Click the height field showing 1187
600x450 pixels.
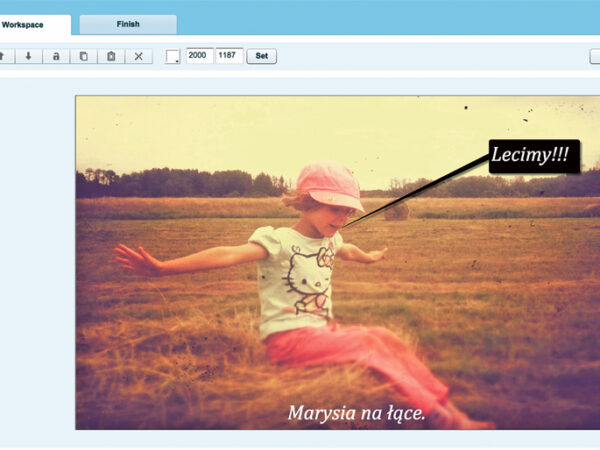click(229, 56)
